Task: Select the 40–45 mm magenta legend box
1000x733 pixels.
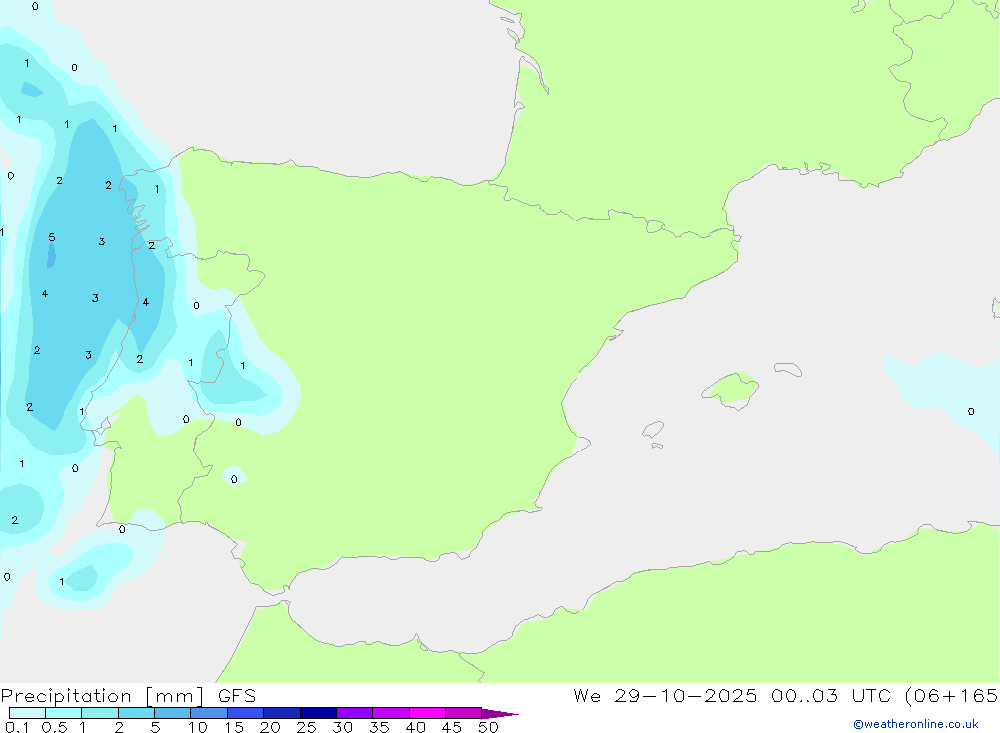Action: (427, 713)
